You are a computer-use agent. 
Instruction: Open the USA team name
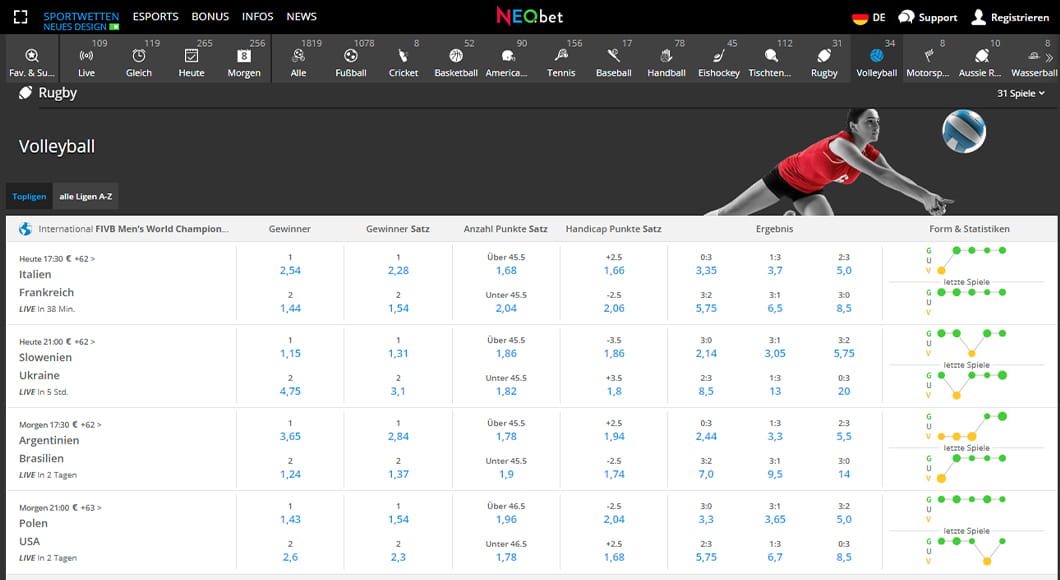click(x=29, y=541)
